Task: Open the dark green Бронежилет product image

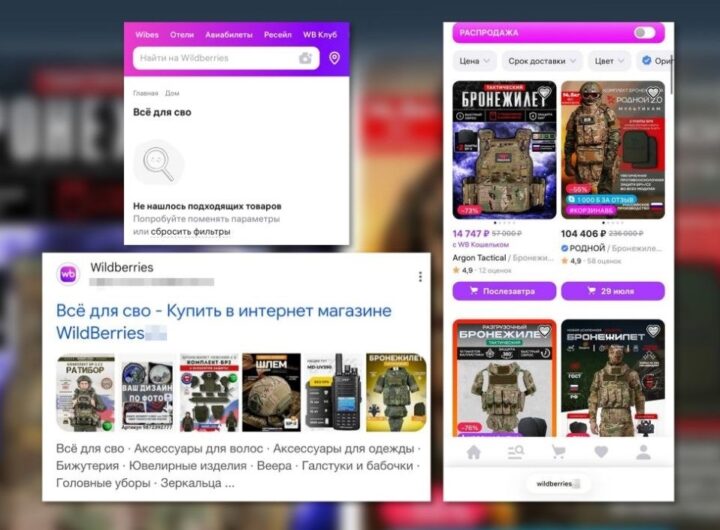Action: pos(613,378)
